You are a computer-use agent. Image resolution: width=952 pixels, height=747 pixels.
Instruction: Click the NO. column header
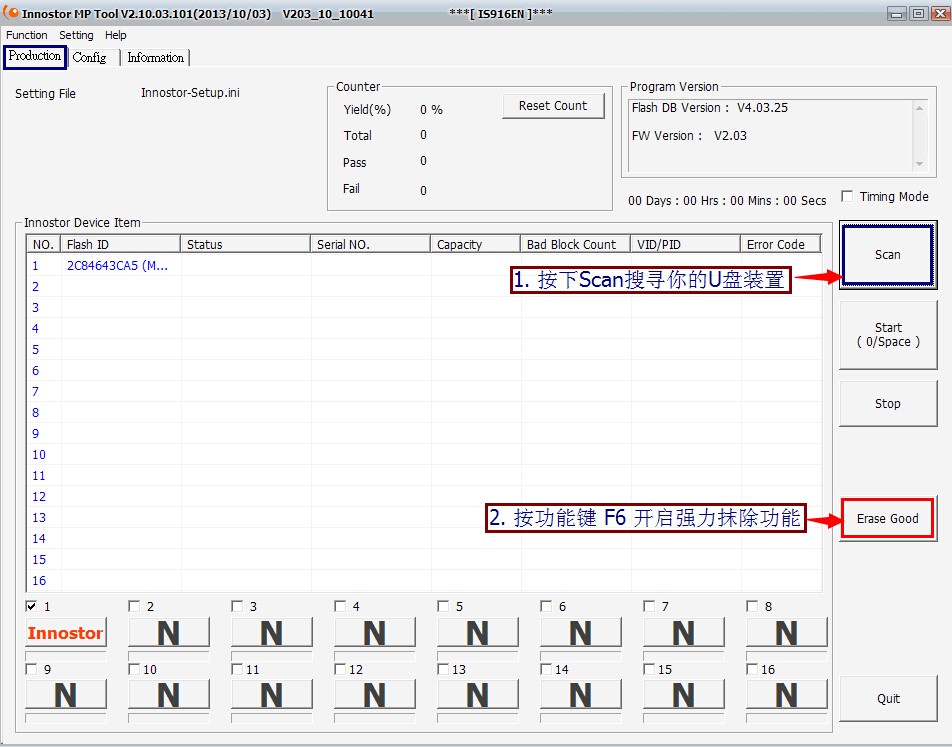pyautogui.click(x=44, y=244)
